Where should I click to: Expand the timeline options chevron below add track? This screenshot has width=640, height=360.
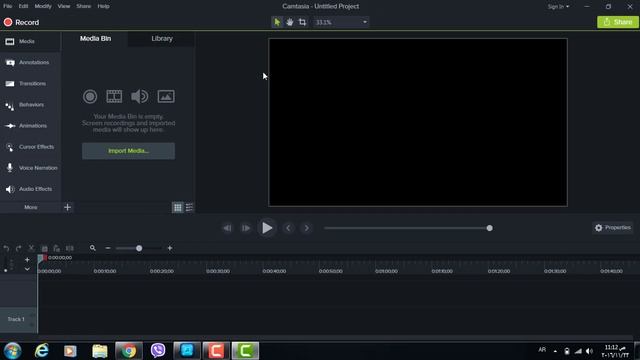[x=27, y=269]
